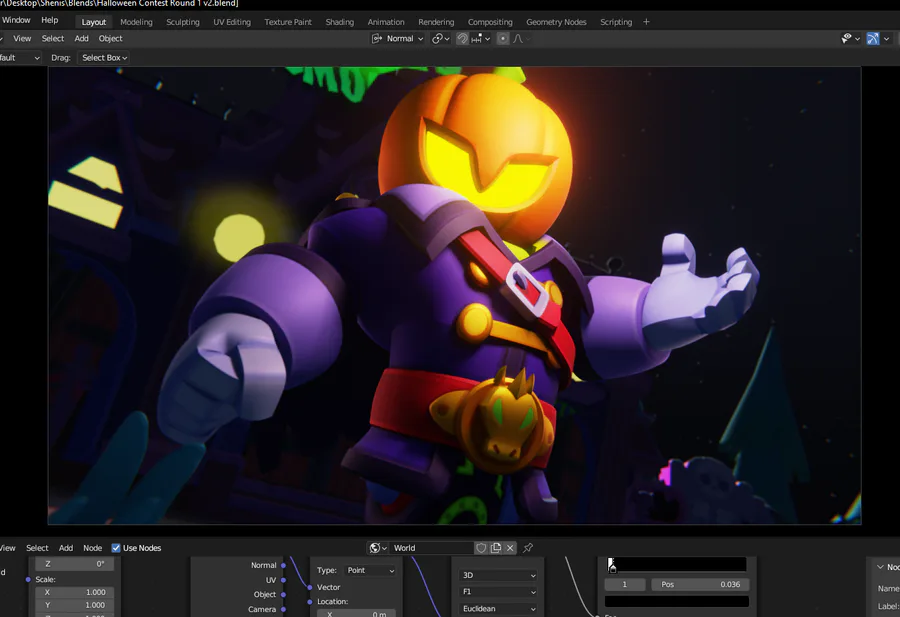
Task: Click the snap element increment icon
Action: tap(479, 38)
